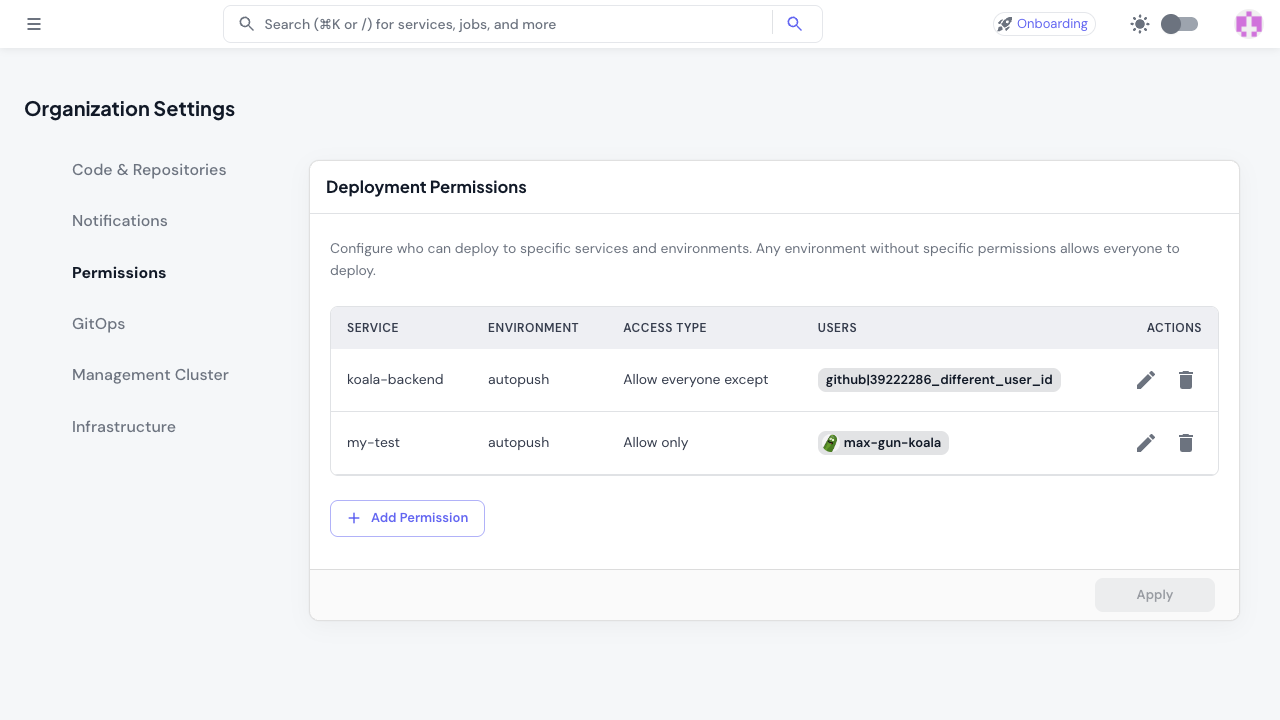Delete the my-test permission rule
1280x720 pixels.
click(x=1186, y=443)
